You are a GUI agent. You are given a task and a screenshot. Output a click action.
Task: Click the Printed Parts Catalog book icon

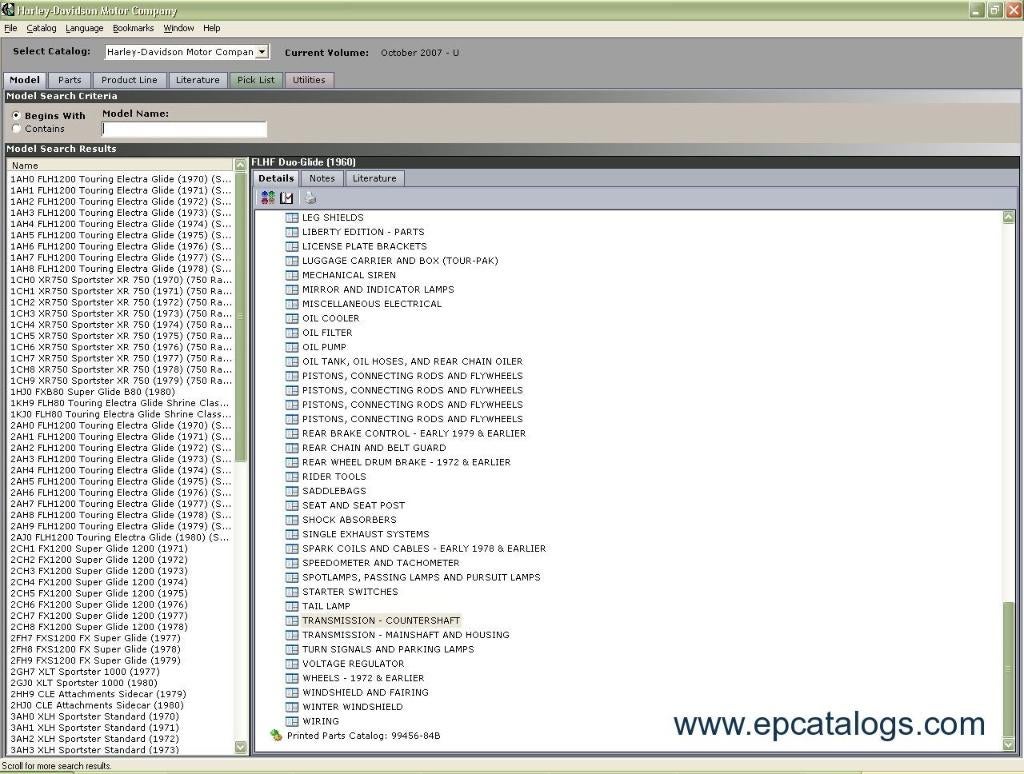coord(276,735)
